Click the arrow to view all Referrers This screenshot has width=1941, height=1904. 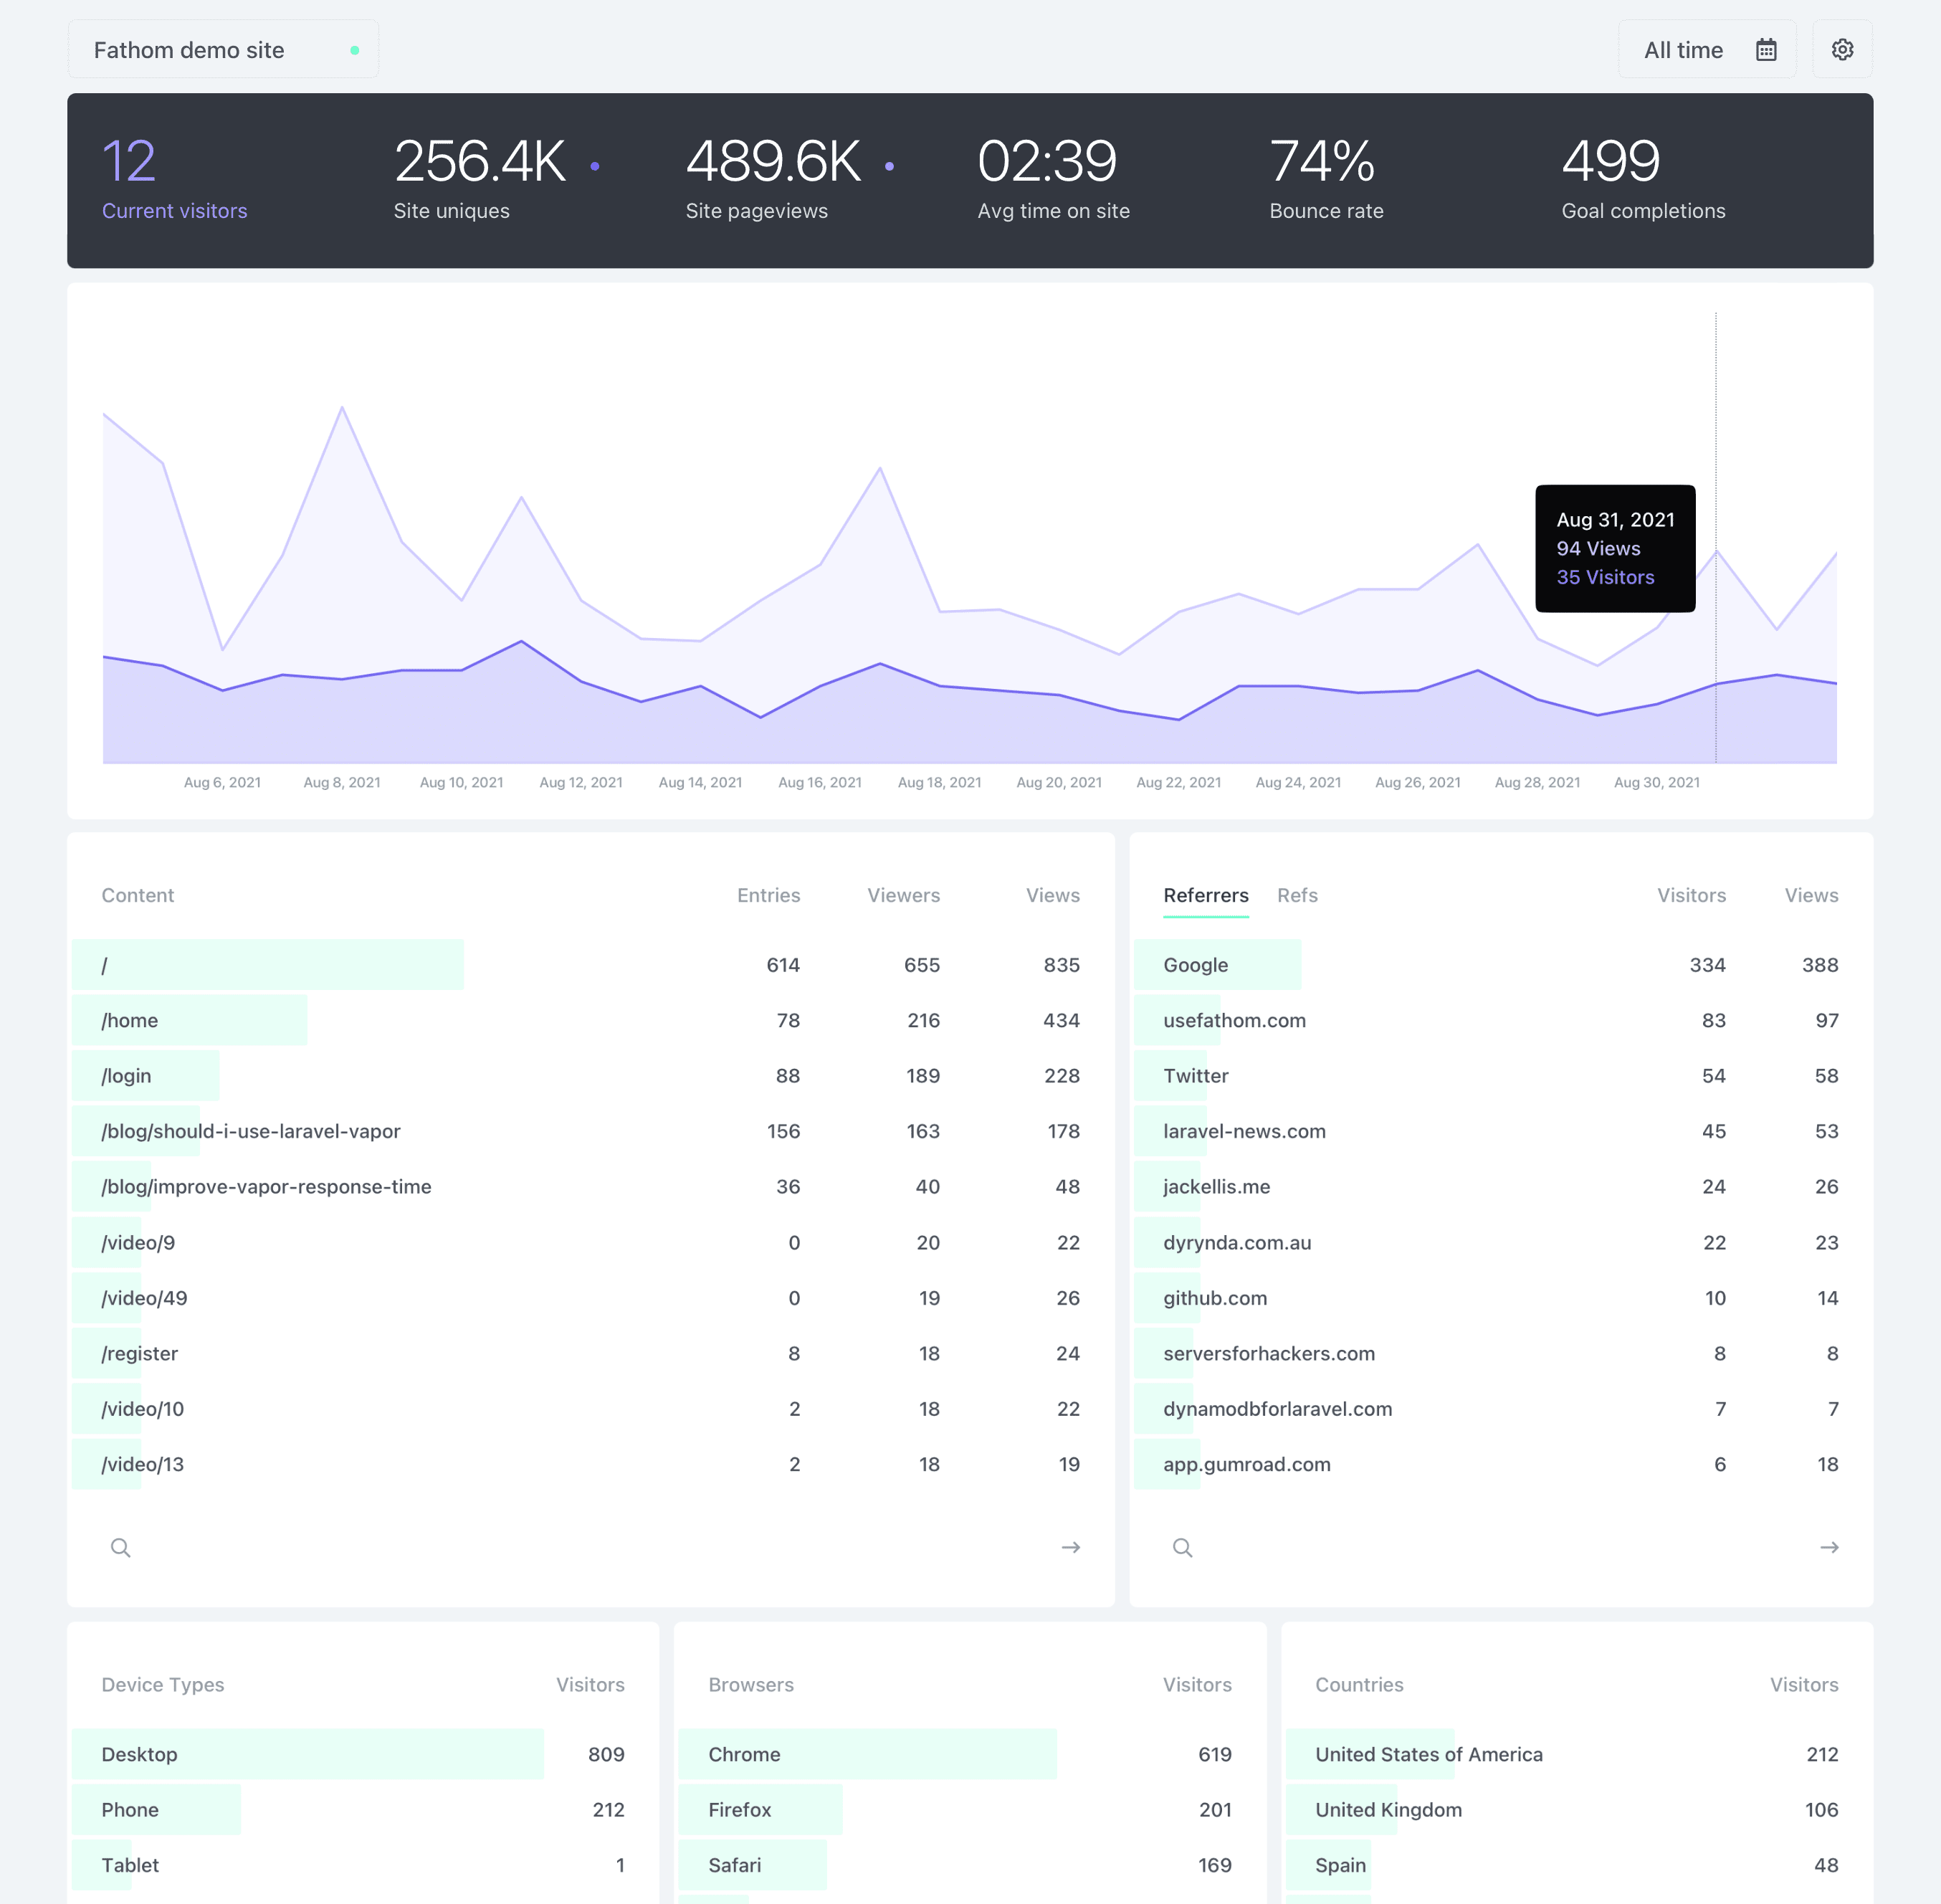pos(1829,1547)
